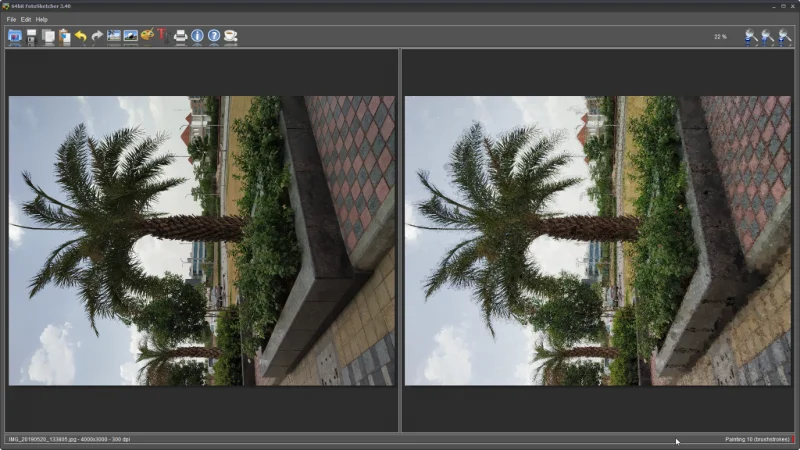800x450 pixels.
Task: Paste from clipboard using the clipboard icon
Action: coord(65,36)
